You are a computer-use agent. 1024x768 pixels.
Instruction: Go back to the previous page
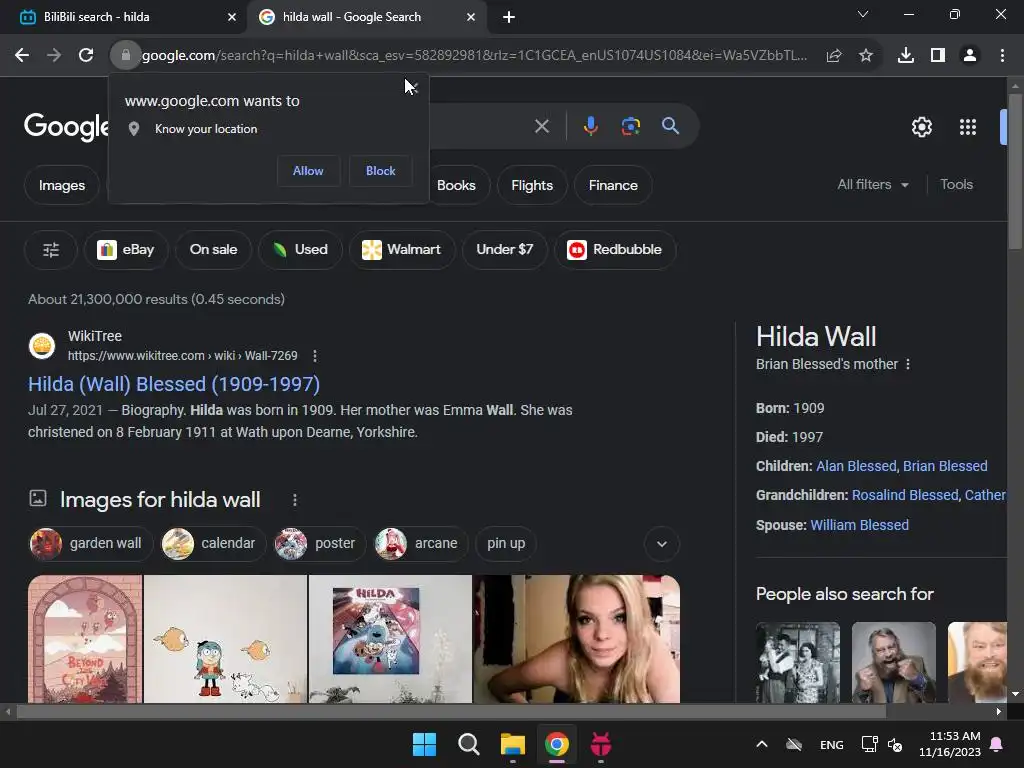(22, 56)
